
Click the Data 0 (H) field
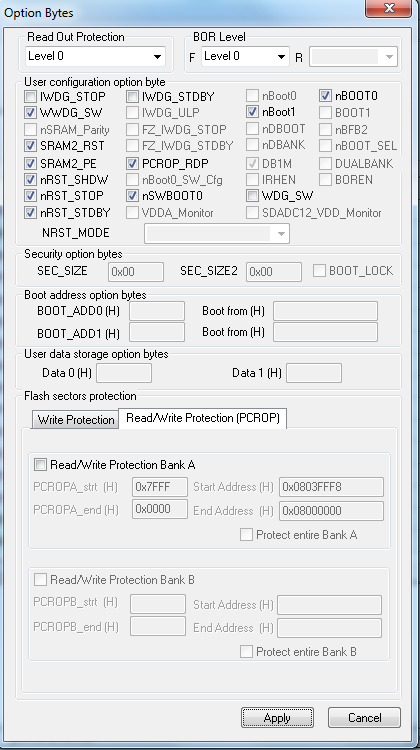coord(124,373)
